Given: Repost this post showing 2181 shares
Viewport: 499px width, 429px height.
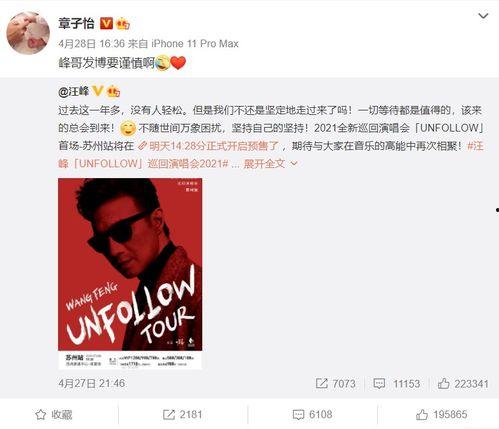Looking at the screenshot, I should [x=182, y=415].
